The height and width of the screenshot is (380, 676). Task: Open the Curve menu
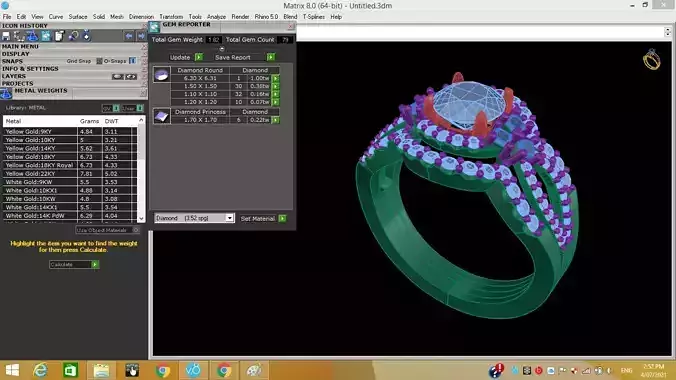[x=56, y=17]
